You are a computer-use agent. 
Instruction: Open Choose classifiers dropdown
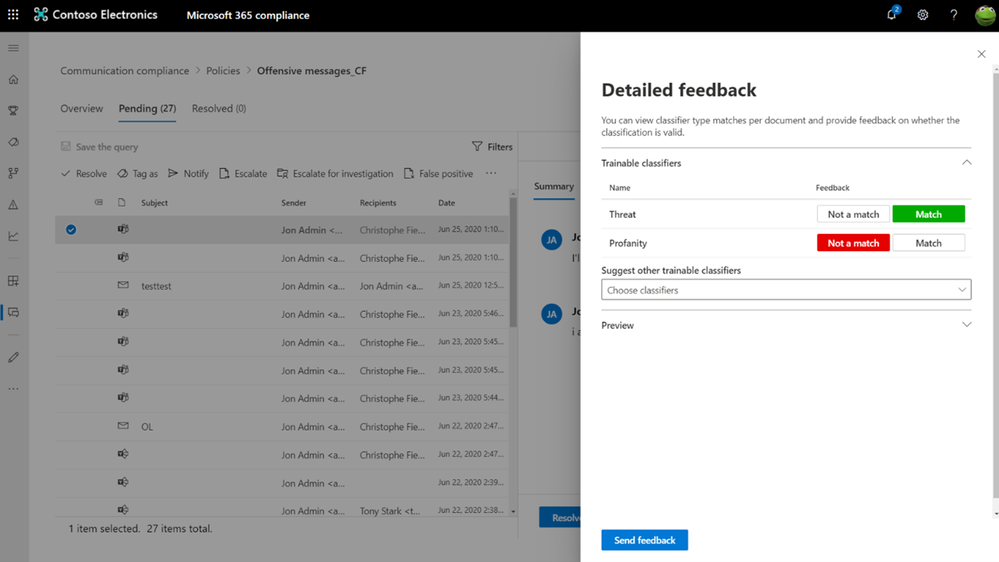coord(786,290)
